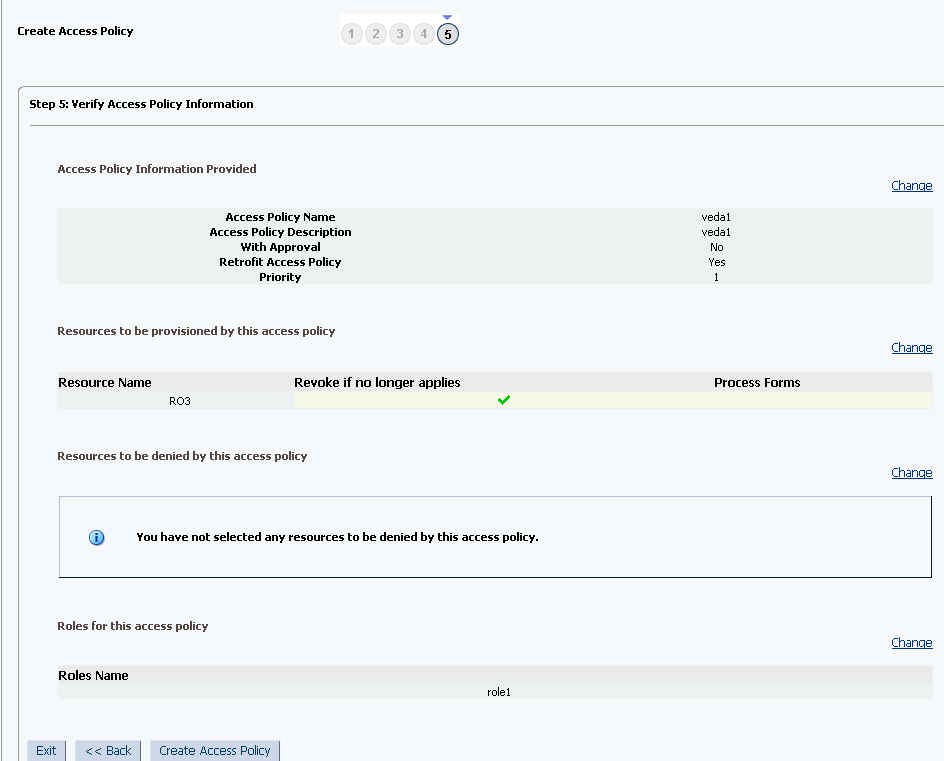This screenshot has height=761, width=944.
Task: Jump to step 3 of the wizard
Action: [399, 33]
